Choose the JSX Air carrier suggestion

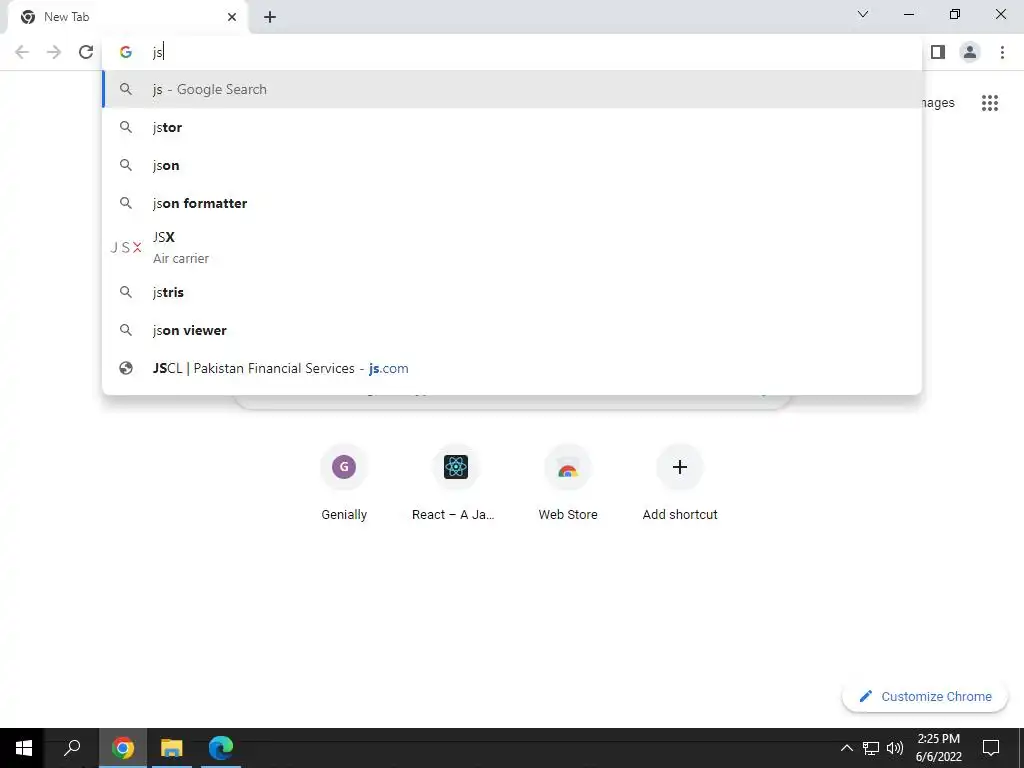[512, 248]
